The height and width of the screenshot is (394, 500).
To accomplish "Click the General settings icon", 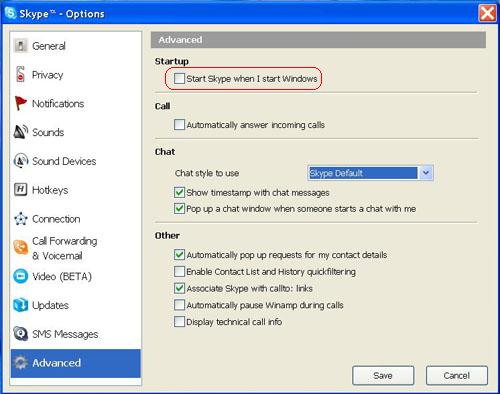I will 21,46.
